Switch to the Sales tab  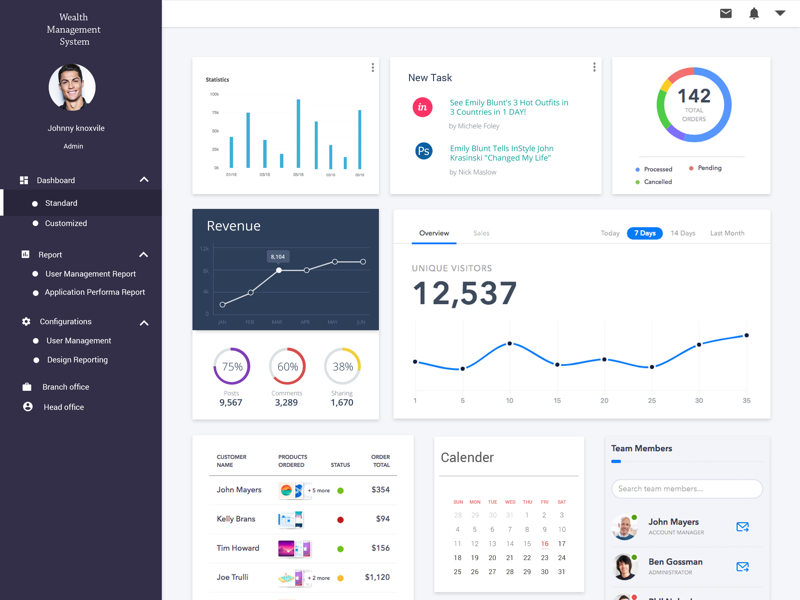(x=481, y=233)
